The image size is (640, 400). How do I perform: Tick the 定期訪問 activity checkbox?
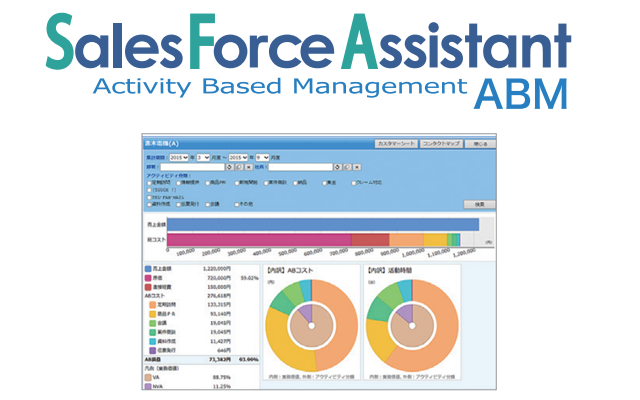point(149,183)
